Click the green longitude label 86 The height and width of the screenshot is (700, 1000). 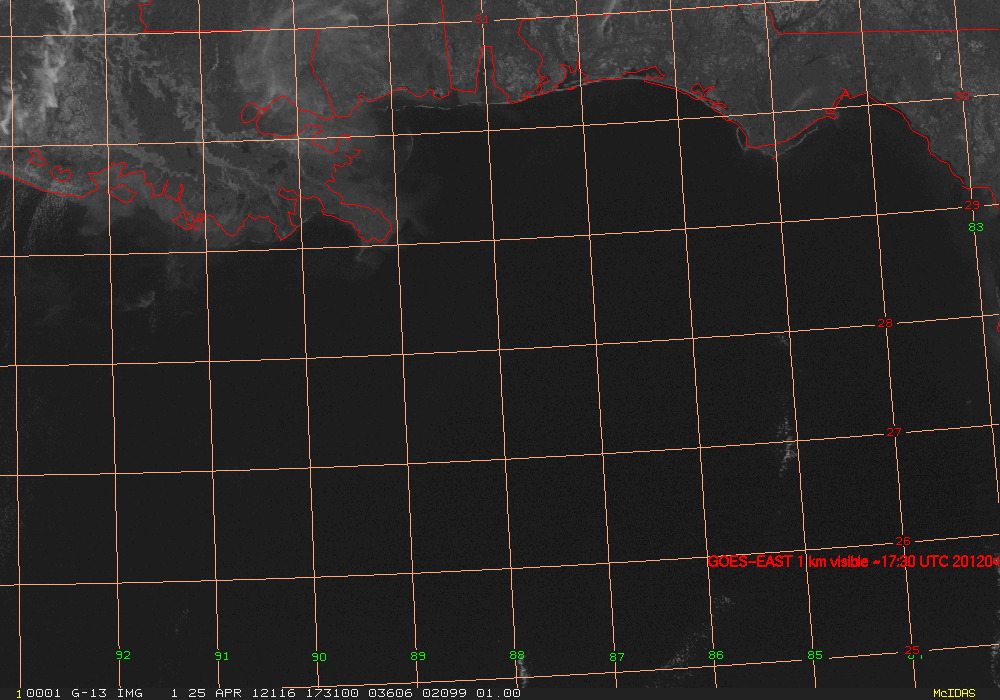(716, 655)
